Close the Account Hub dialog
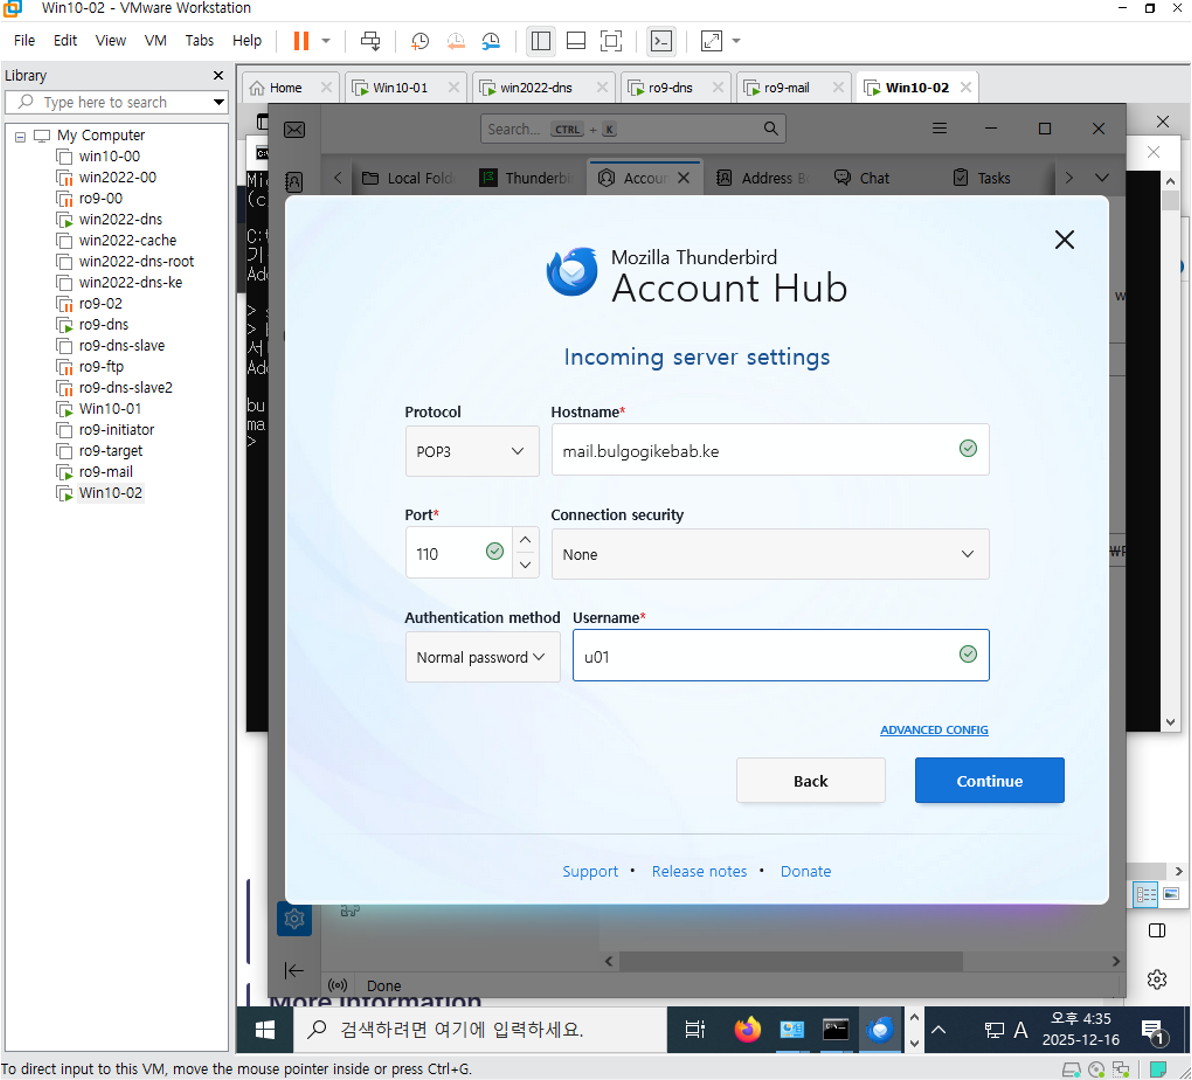Viewport: 1192px width, 1080px height. pyautogui.click(x=1064, y=240)
